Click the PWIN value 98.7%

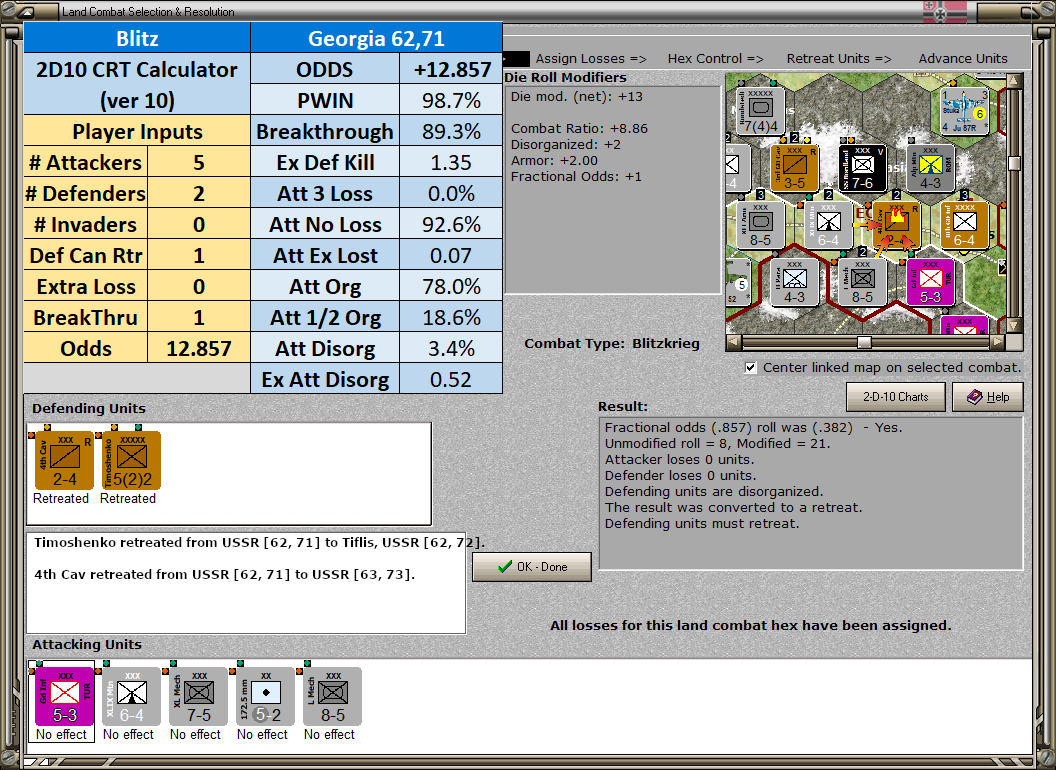[451, 100]
